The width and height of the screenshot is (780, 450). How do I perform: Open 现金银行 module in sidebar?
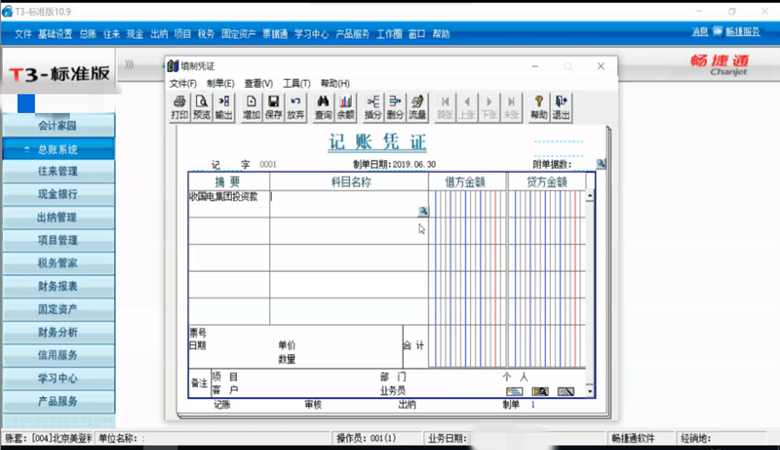(58, 194)
